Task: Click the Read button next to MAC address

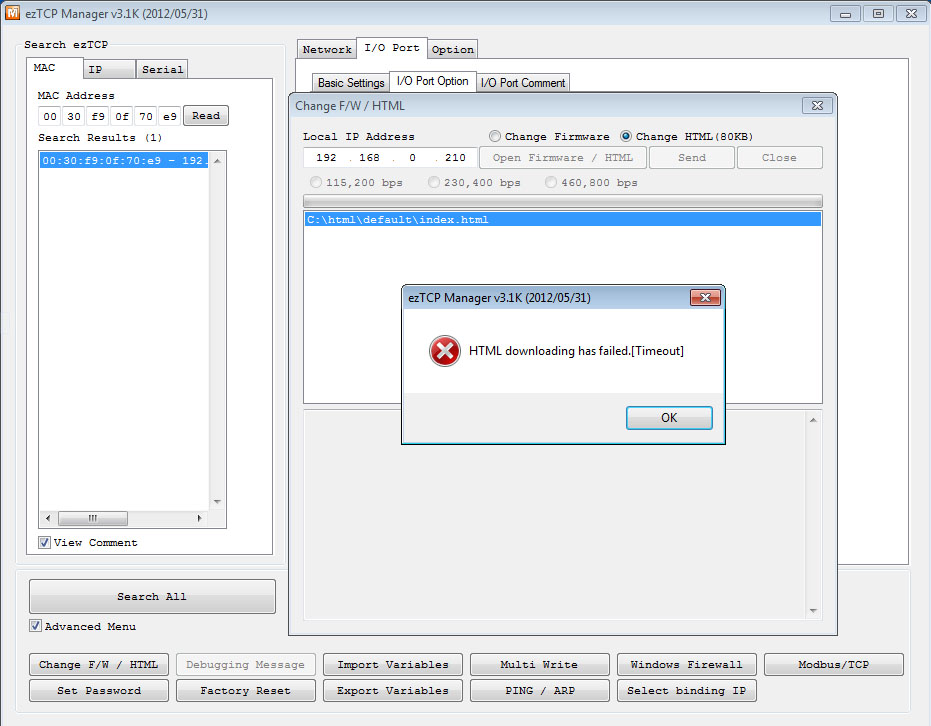Action: pyautogui.click(x=206, y=116)
